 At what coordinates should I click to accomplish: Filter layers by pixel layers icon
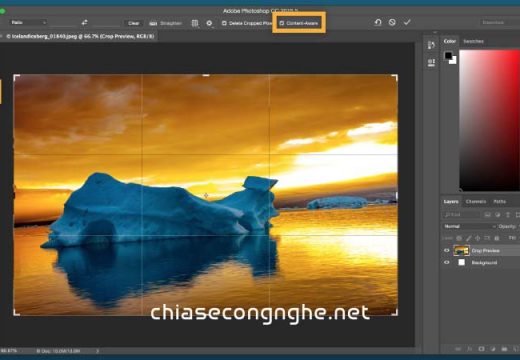487,215
